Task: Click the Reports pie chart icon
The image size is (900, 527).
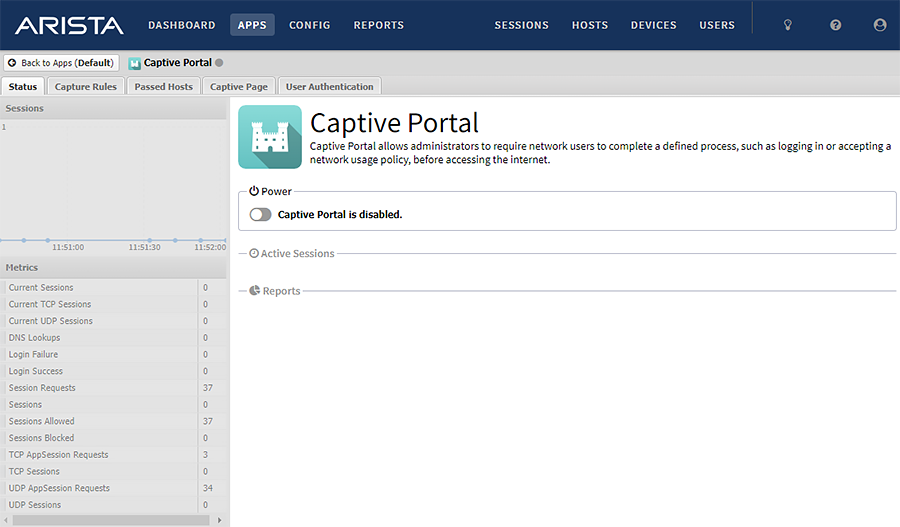Action: (254, 290)
